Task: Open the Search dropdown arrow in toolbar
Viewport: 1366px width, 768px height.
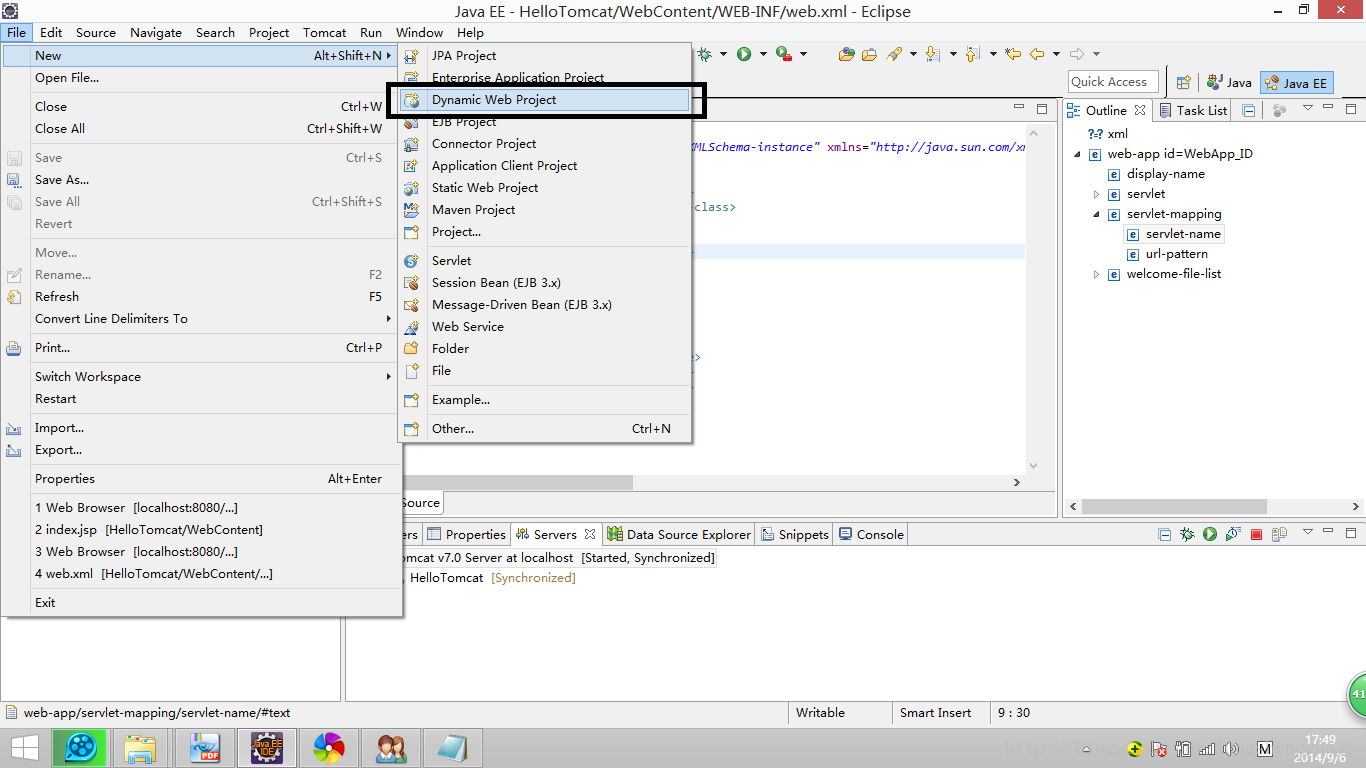Action: 912,54
